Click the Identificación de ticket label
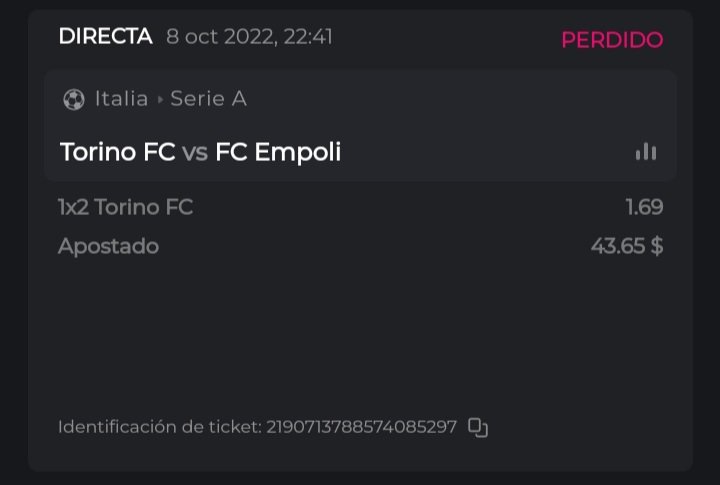The image size is (720, 485). 159,427
